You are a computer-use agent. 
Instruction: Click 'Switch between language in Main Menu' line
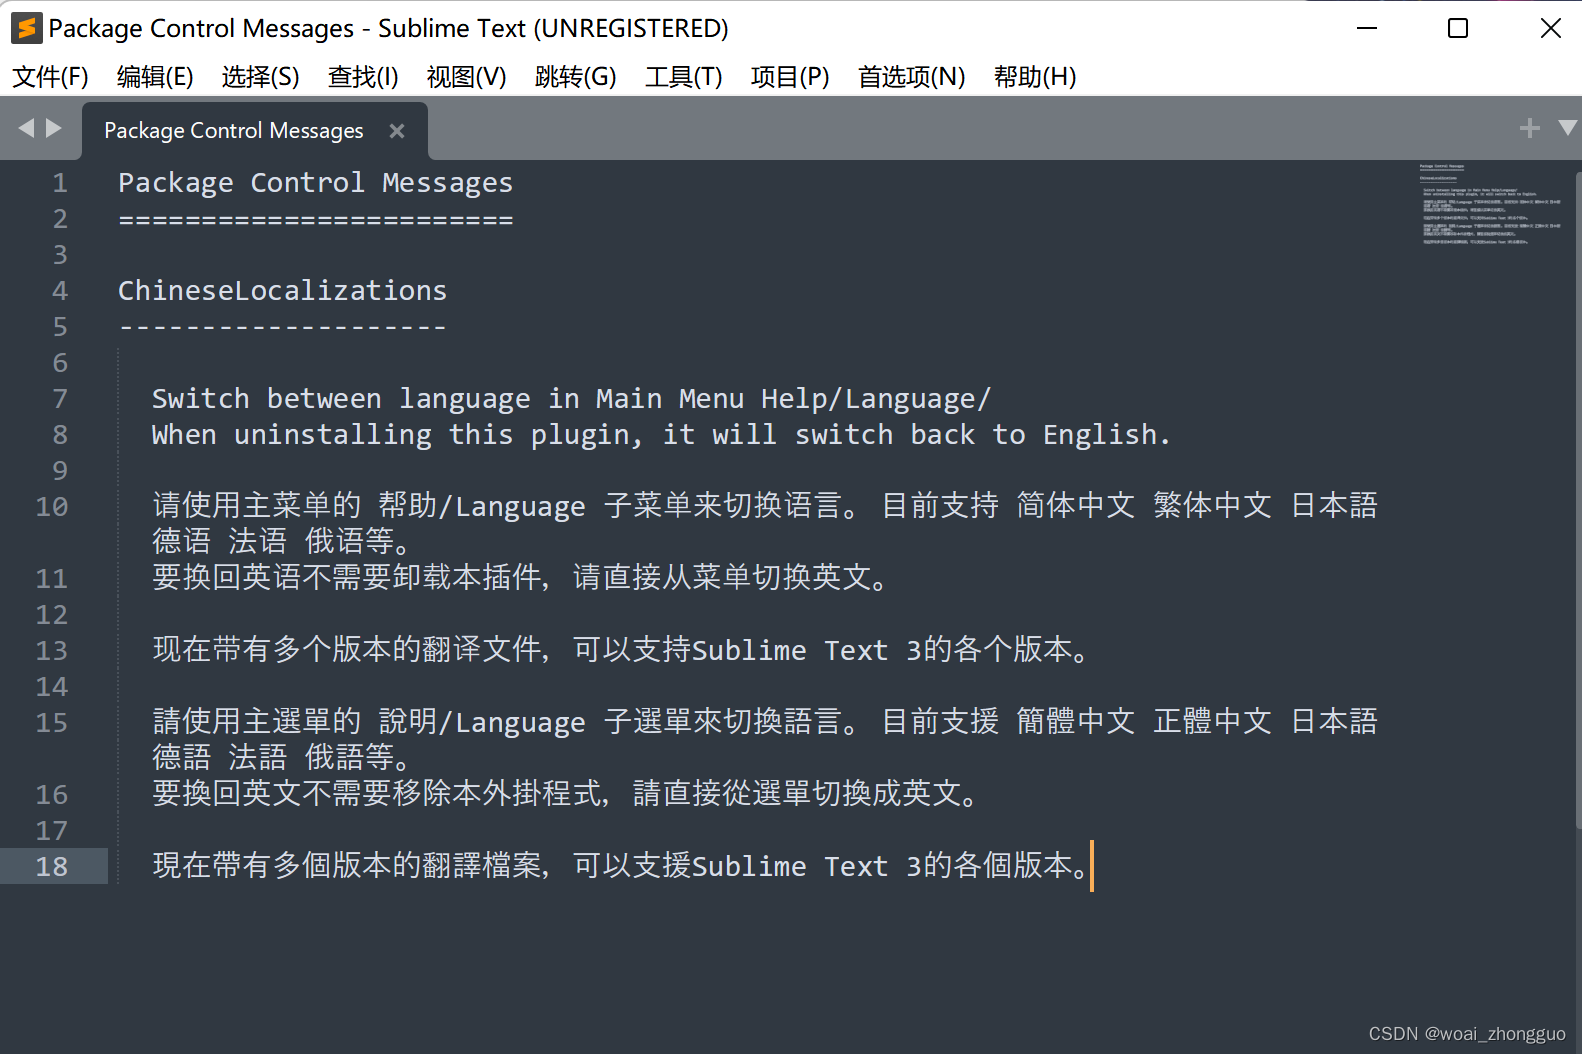coord(571,399)
